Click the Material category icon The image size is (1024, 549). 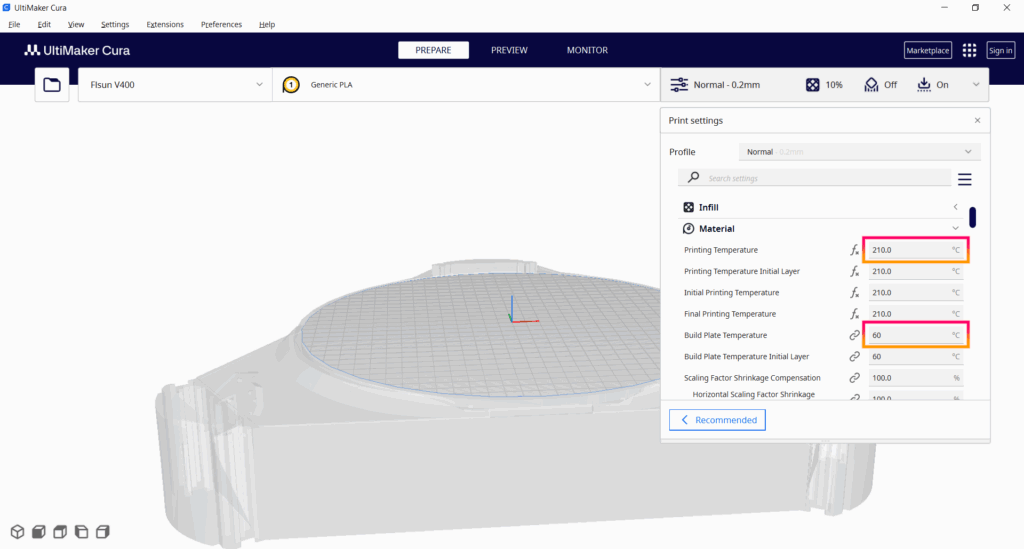(688, 228)
